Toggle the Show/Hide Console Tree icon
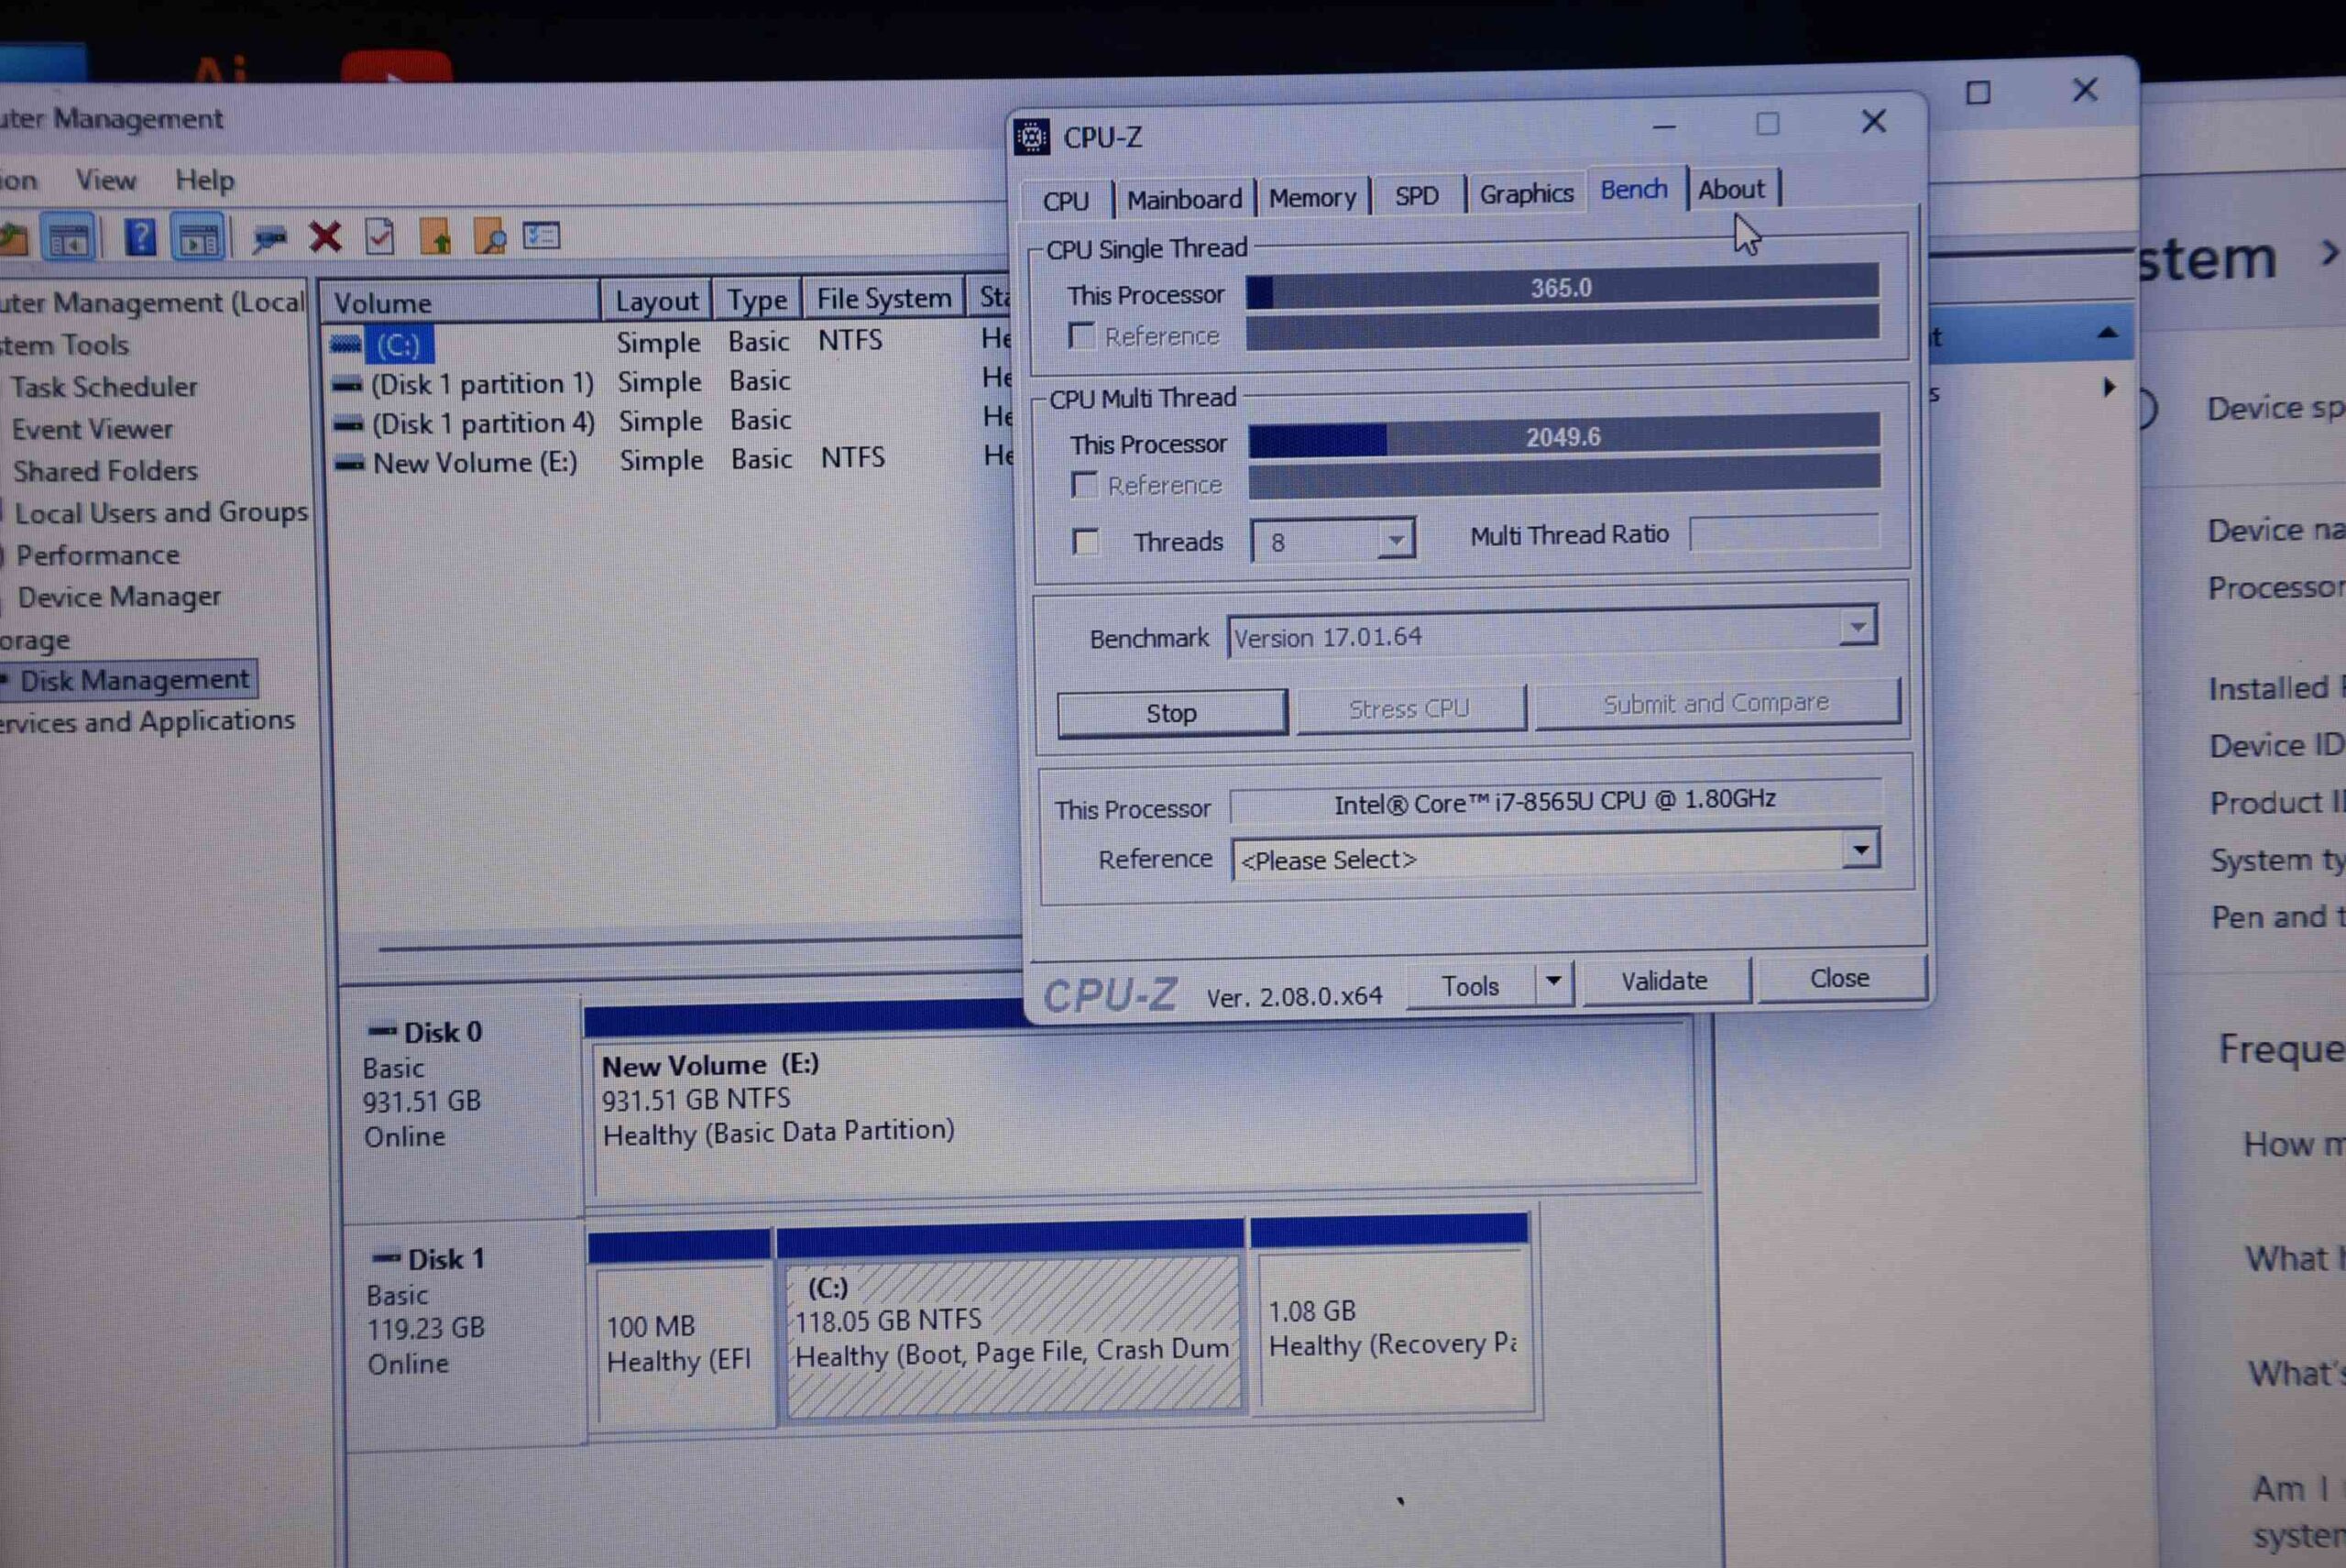Screen dimensions: 2346x1568 click(69, 240)
